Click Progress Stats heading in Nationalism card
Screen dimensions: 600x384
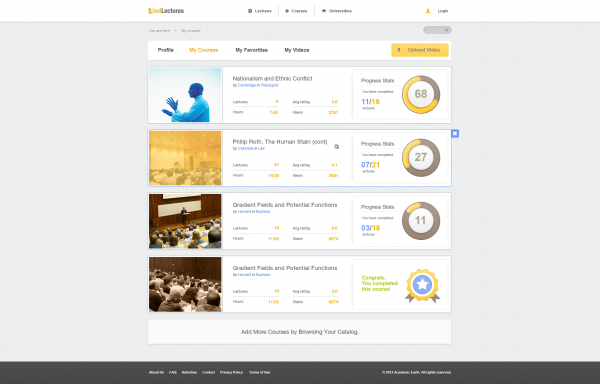coord(377,81)
